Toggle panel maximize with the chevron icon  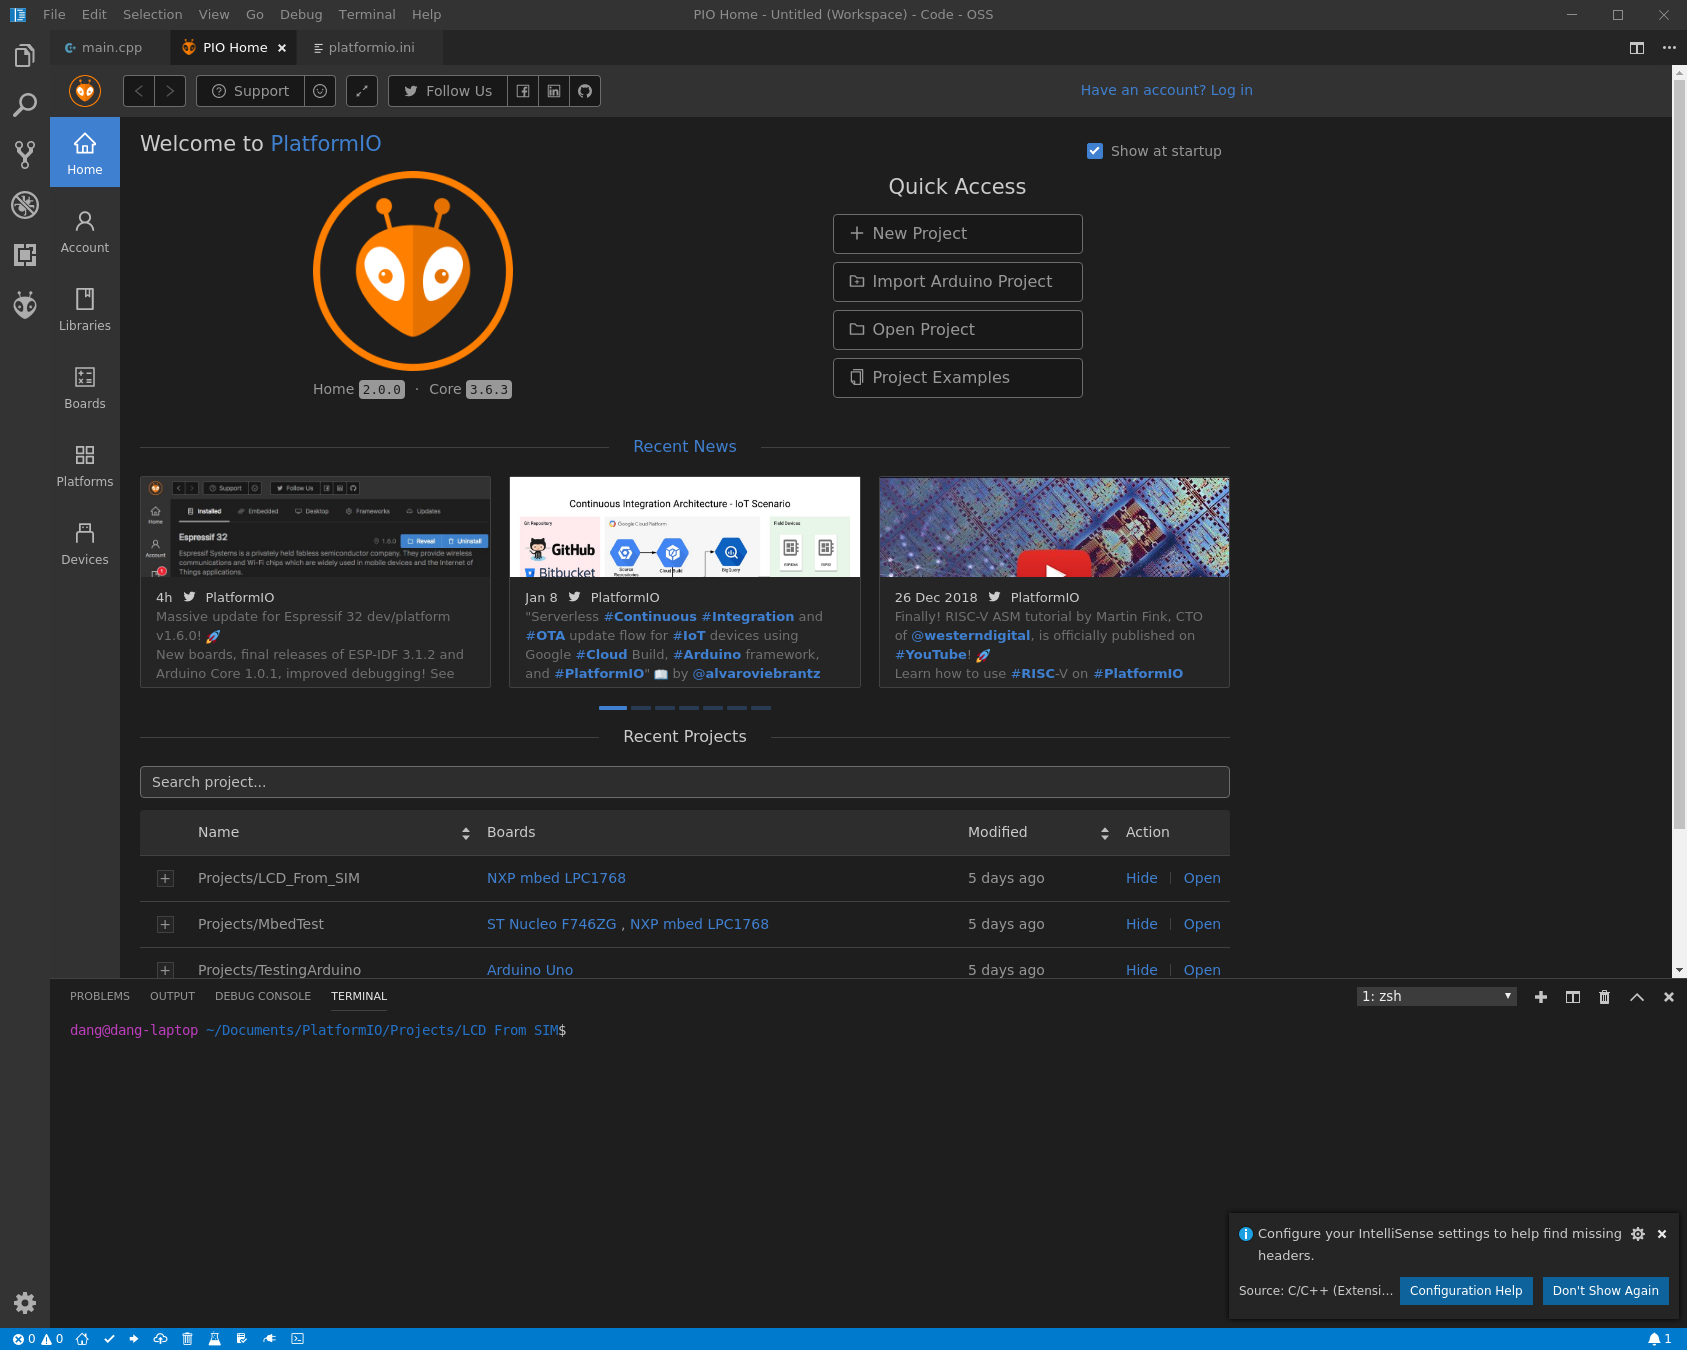(1636, 997)
